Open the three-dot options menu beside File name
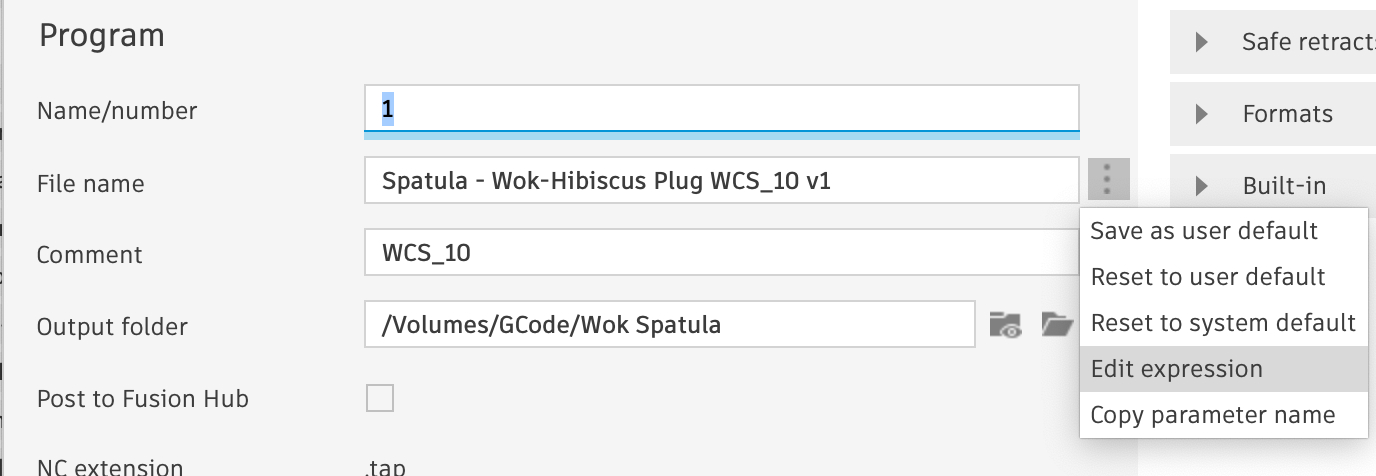This screenshot has height=476, width=1376. tap(1108, 181)
